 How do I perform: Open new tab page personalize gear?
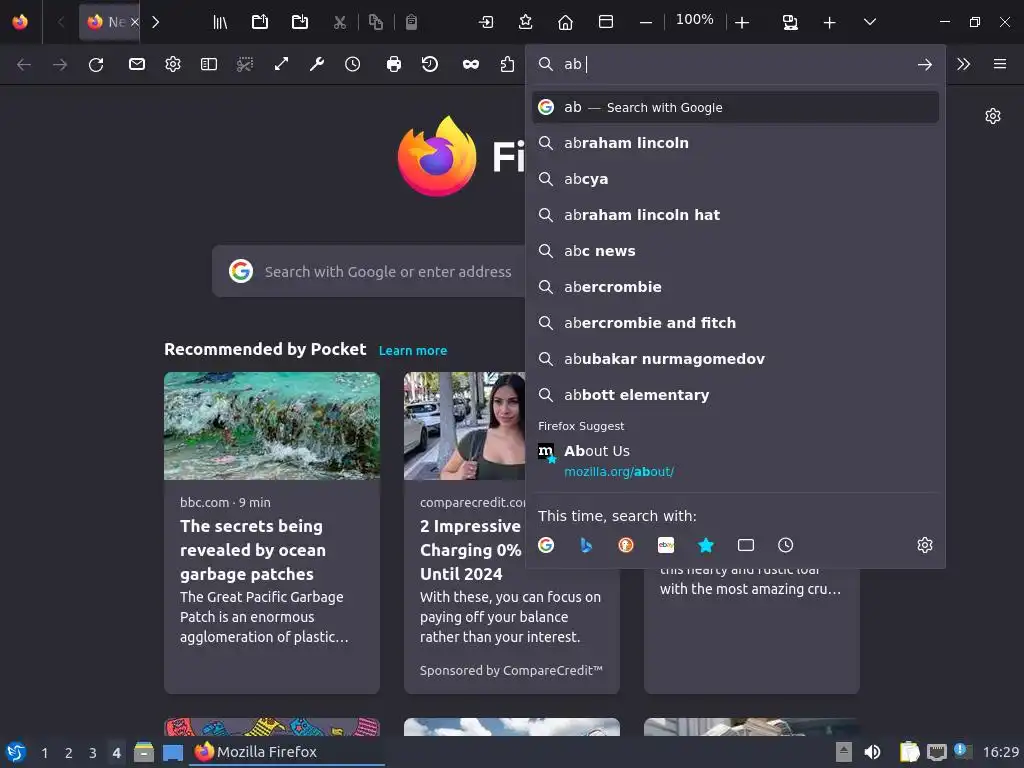pyautogui.click(x=993, y=116)
